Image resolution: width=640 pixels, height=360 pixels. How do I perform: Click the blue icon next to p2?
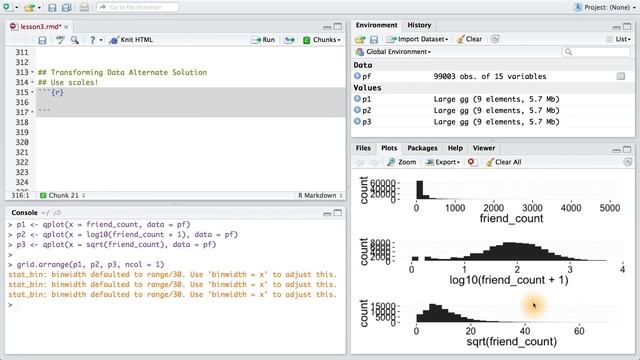click(x=357, y=110)
